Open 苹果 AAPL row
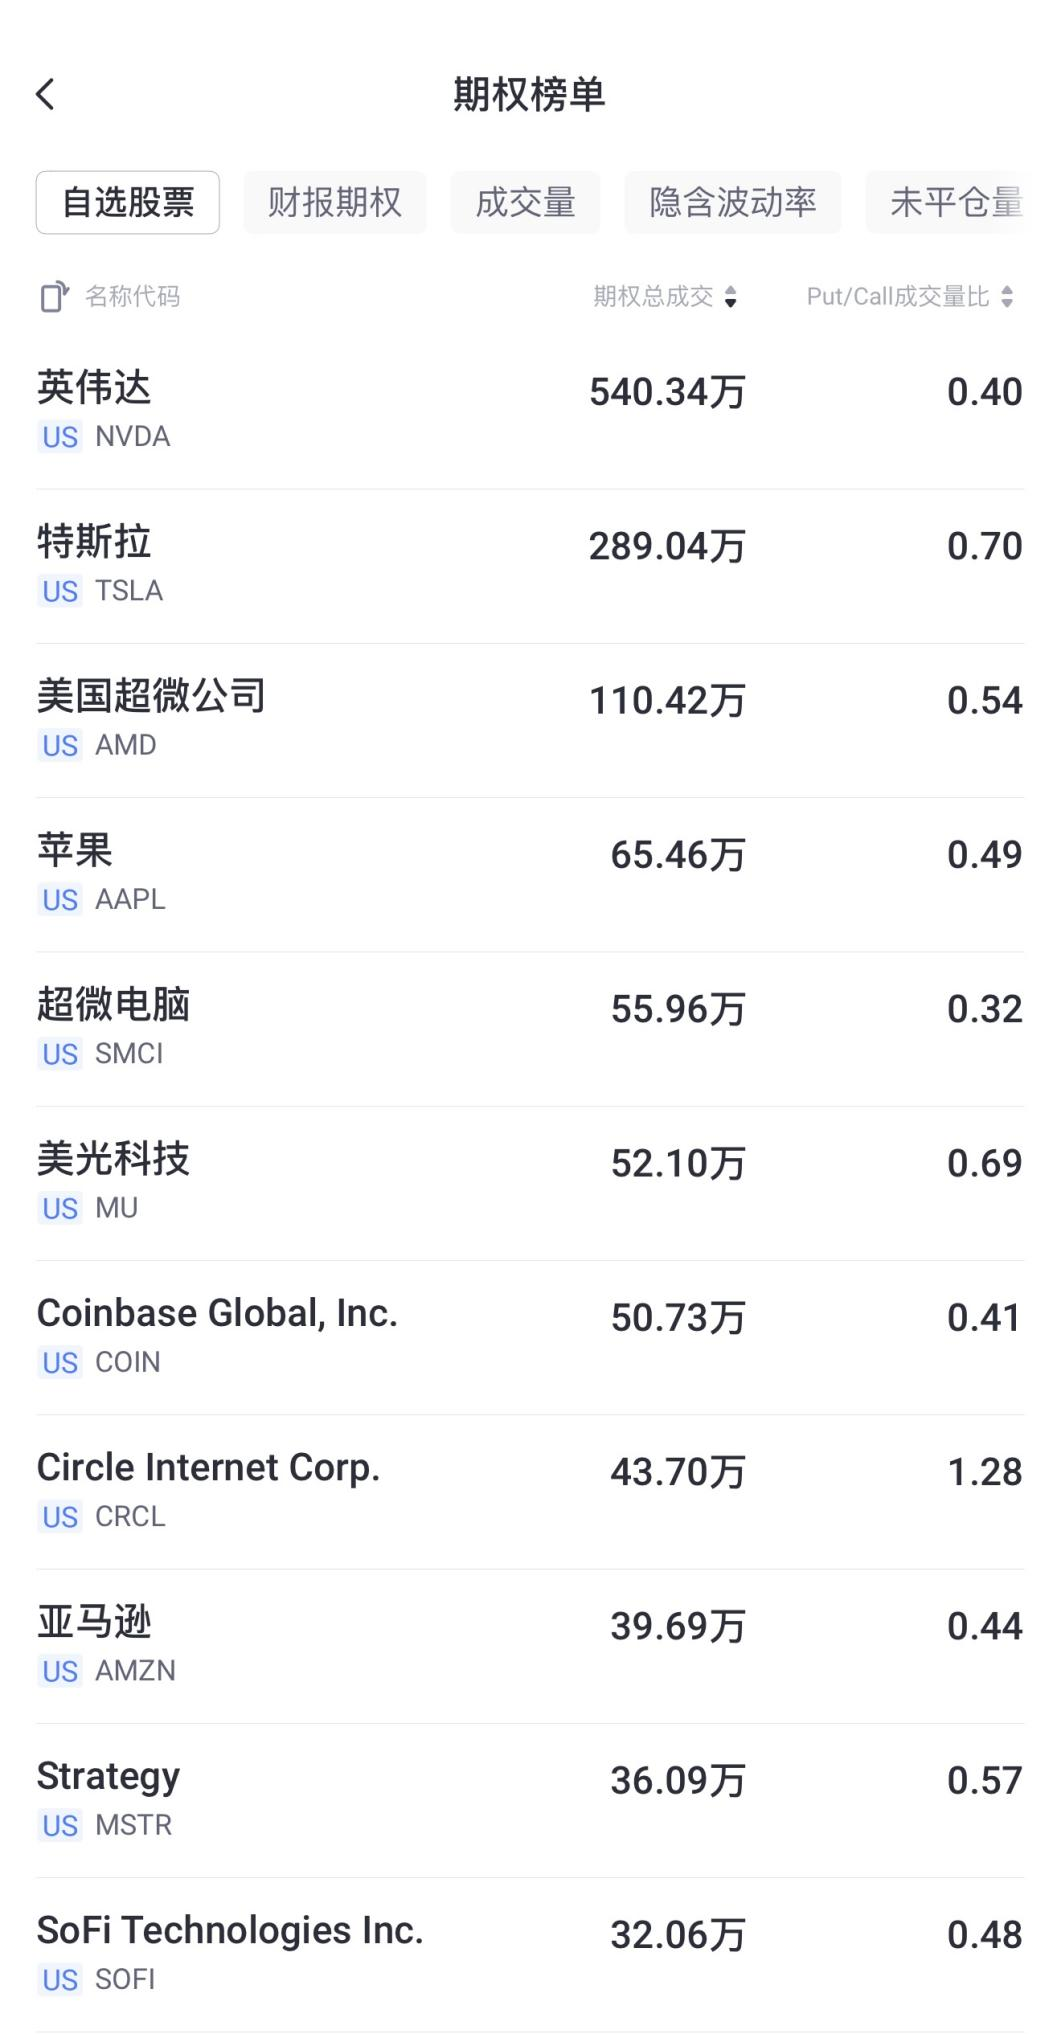The height and width of the screenshot is (2034, 1061). [530, 873]
